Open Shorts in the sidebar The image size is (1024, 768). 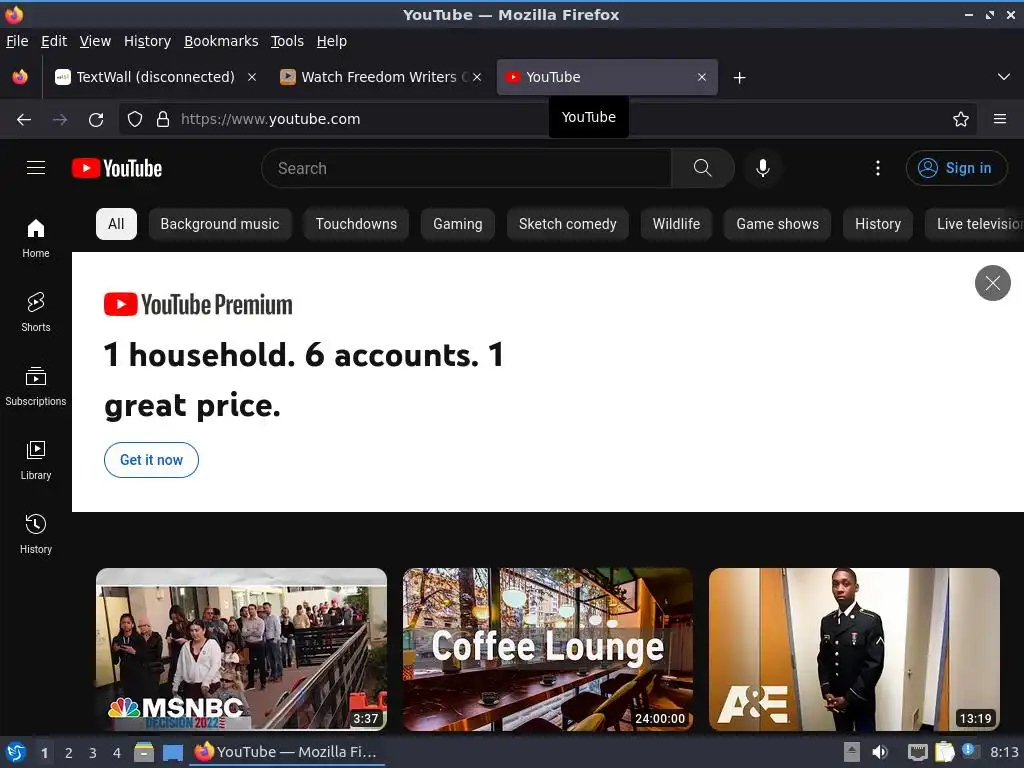coord(36,312)
